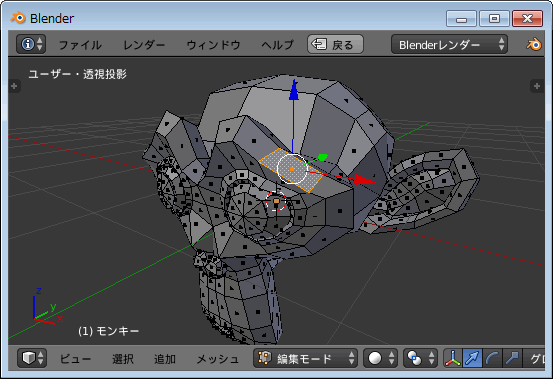Click the green Y-axis manipulator handle
The width and height of the screenshot is (553, 379).
[x=323, y=157]
